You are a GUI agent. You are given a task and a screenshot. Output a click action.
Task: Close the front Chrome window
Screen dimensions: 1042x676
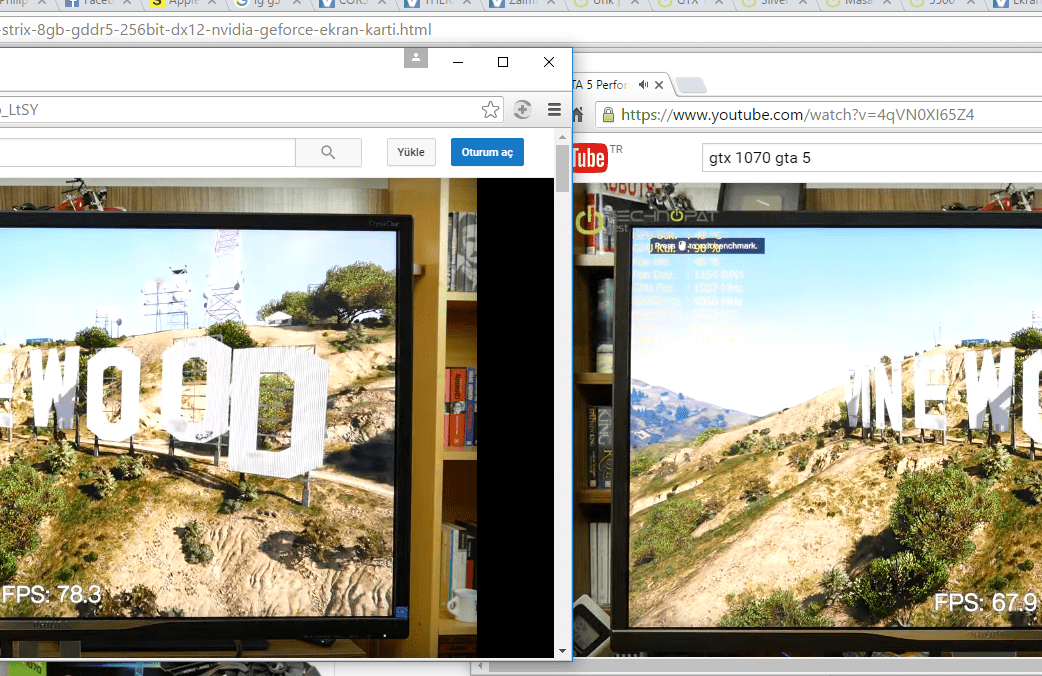(x=549, y=62)
